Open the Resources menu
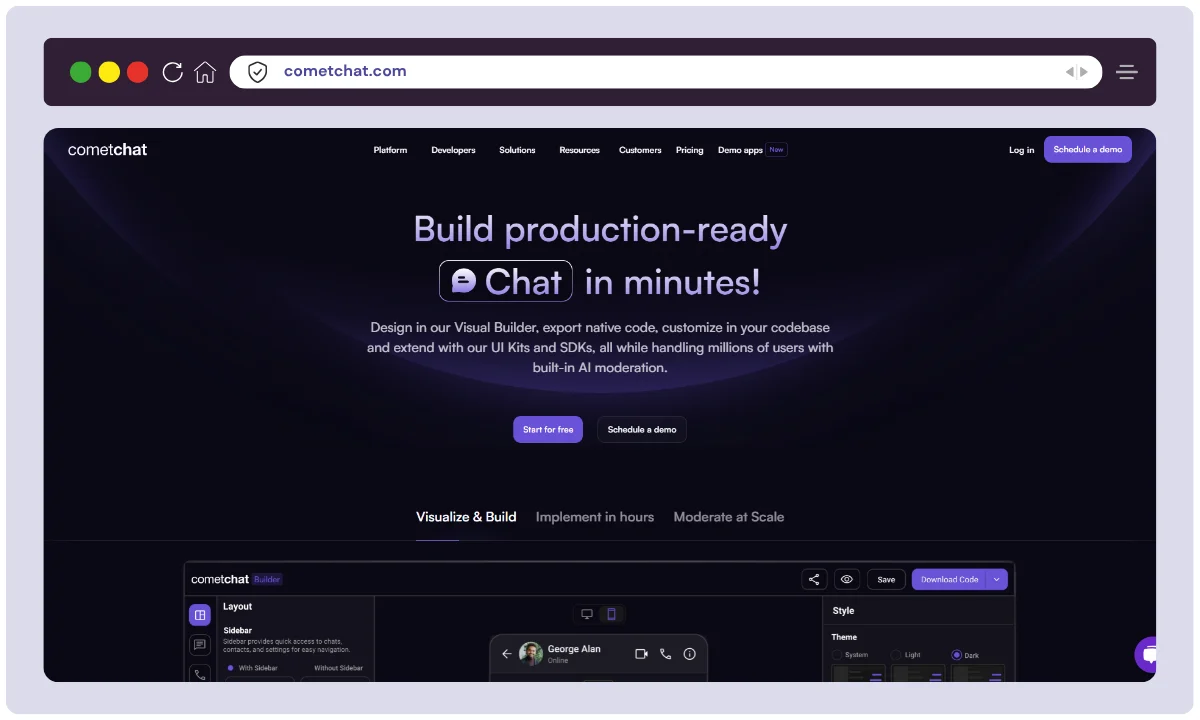 (579, 150)
